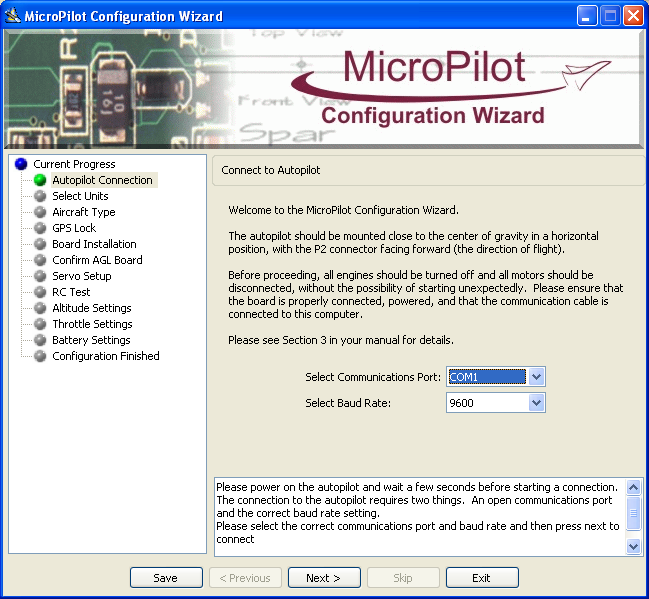Click the instruction message text area

tap(419, 517)
